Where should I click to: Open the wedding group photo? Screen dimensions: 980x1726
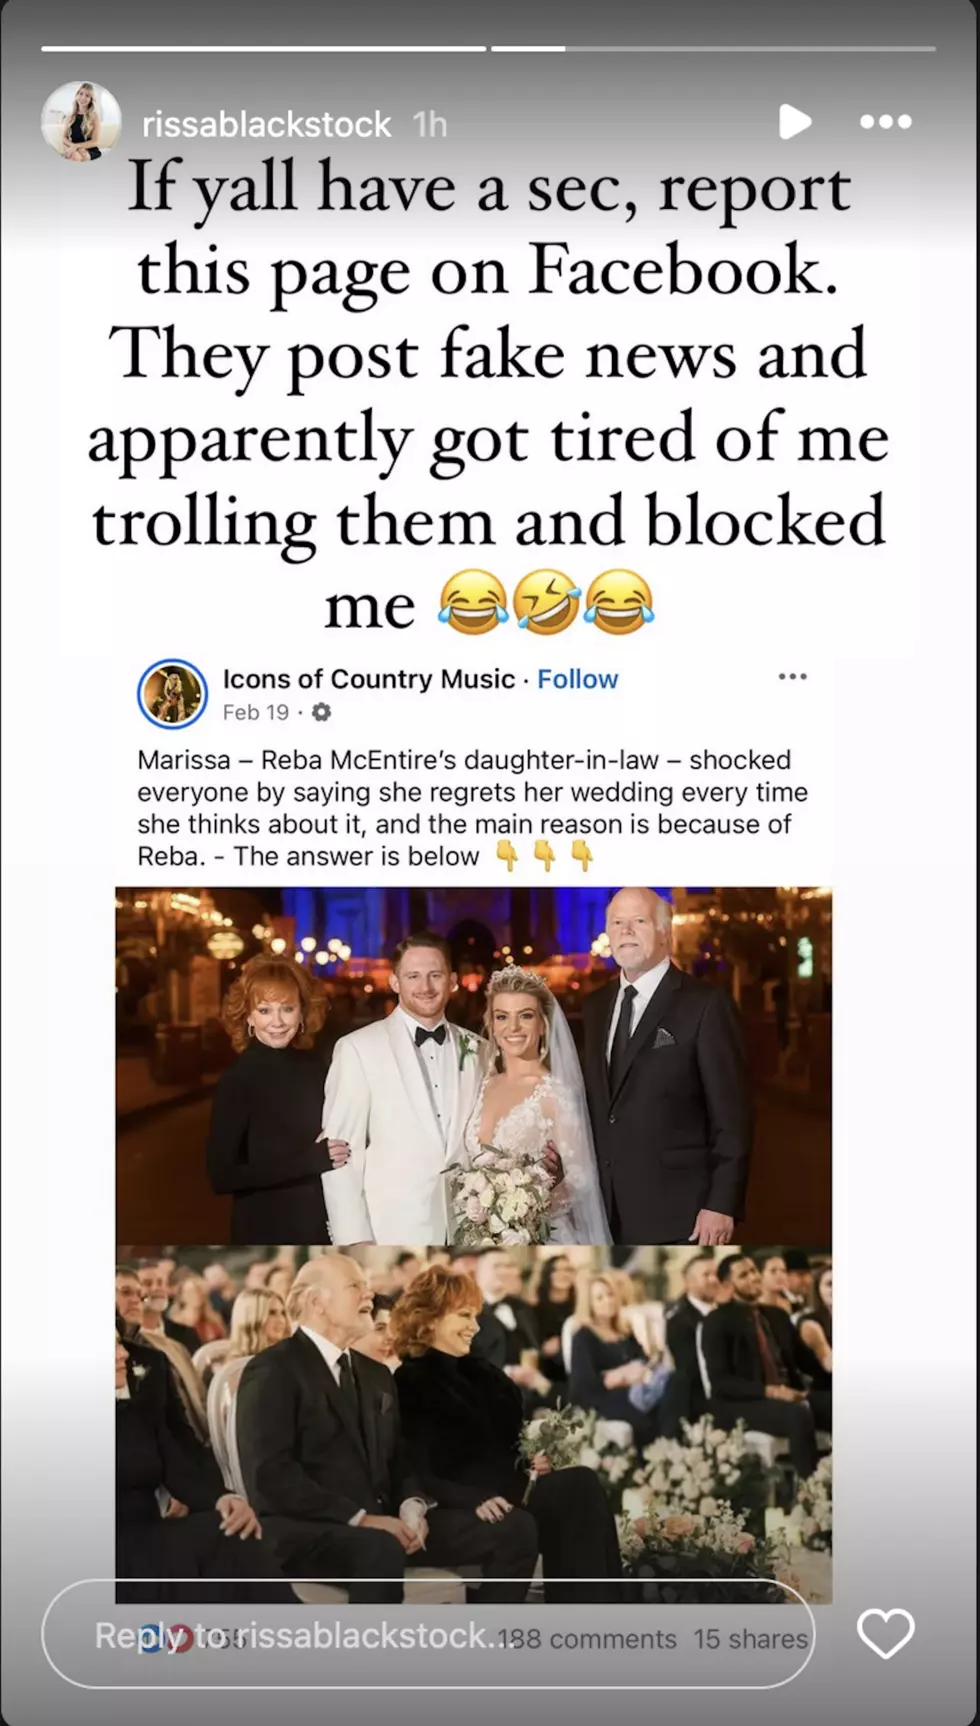point(474,1066)
